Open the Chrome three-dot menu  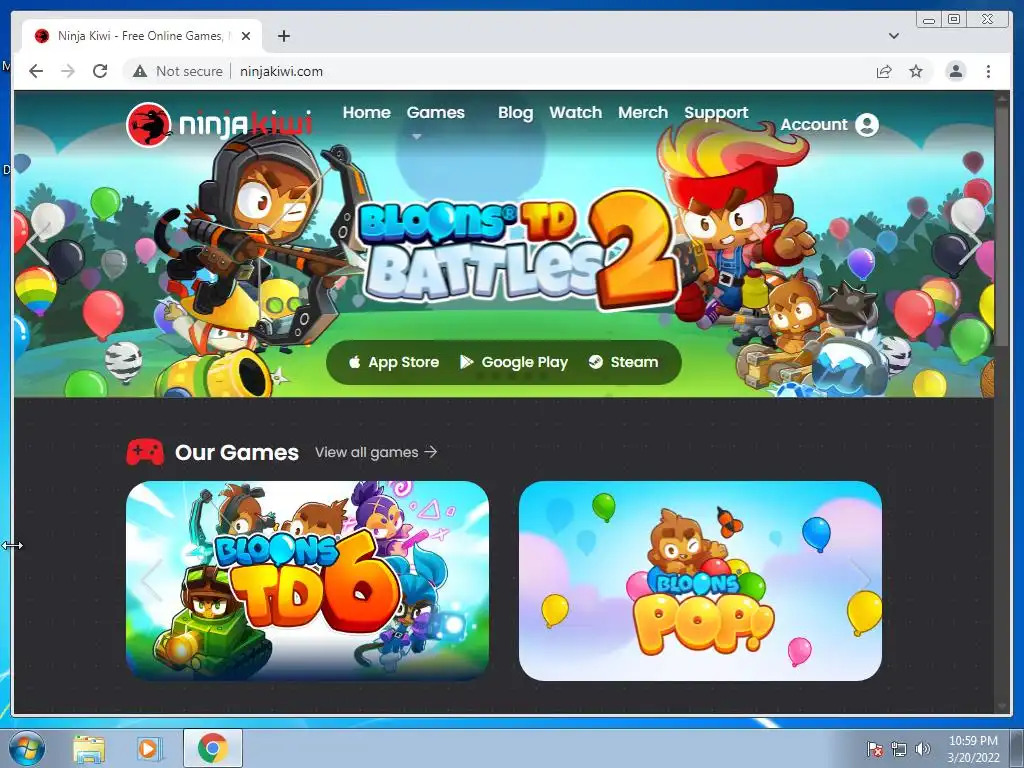pyautogui.click(x=988, y=71)
